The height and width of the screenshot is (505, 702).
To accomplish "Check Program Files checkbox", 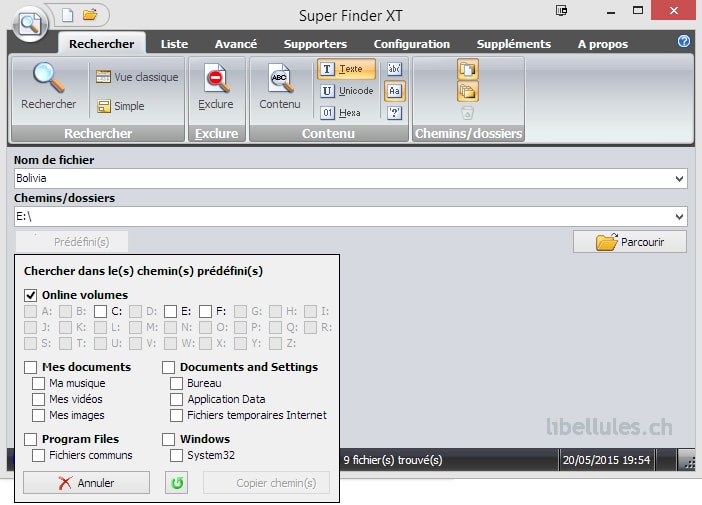I will click(30, 439).
